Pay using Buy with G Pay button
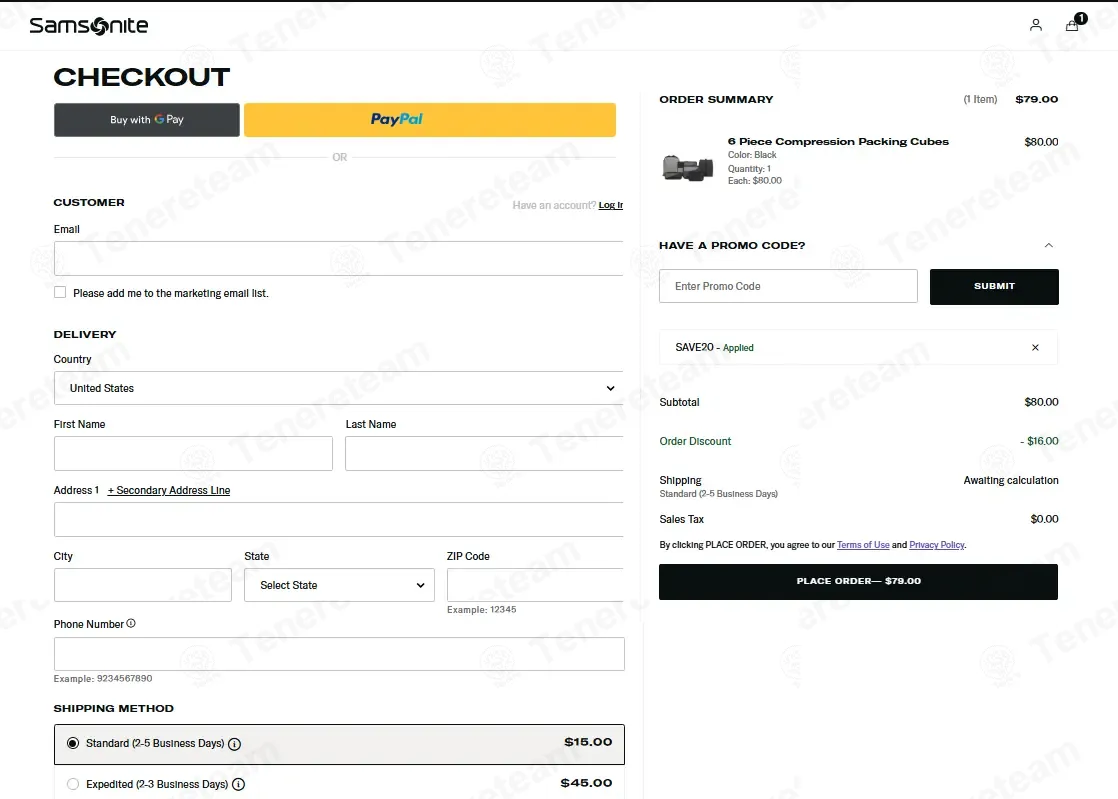 pyautogui.click(x=147, y=120)
